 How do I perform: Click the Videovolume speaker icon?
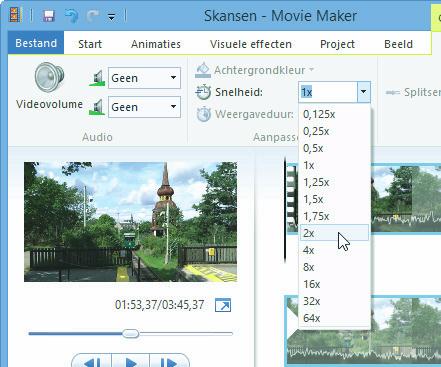pos(50,77)
